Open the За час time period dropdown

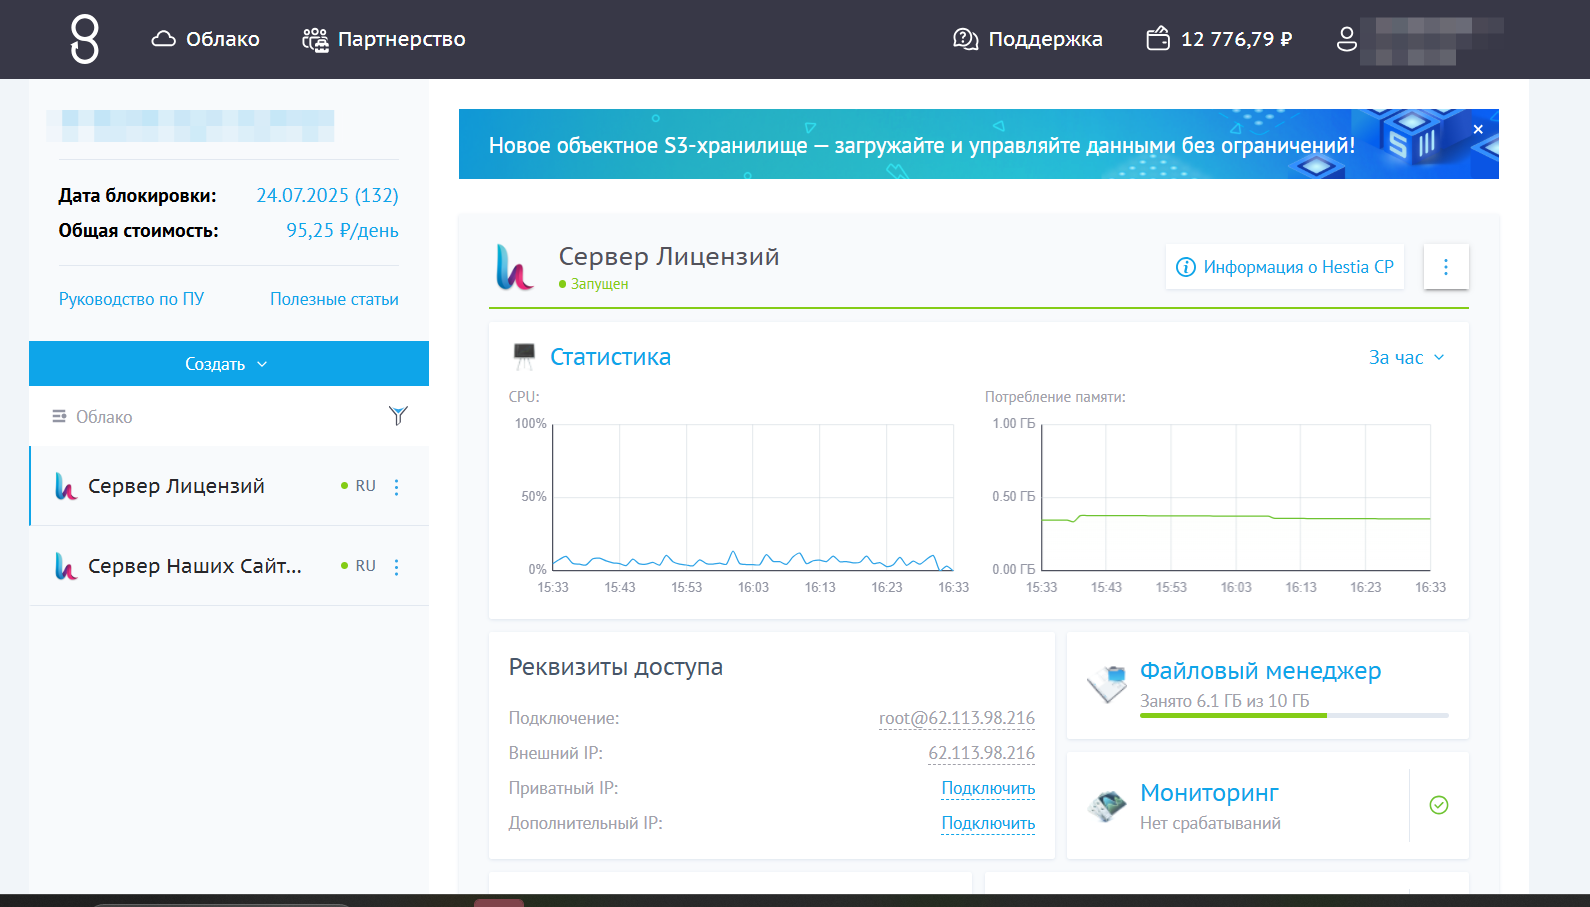[1406, 358]
